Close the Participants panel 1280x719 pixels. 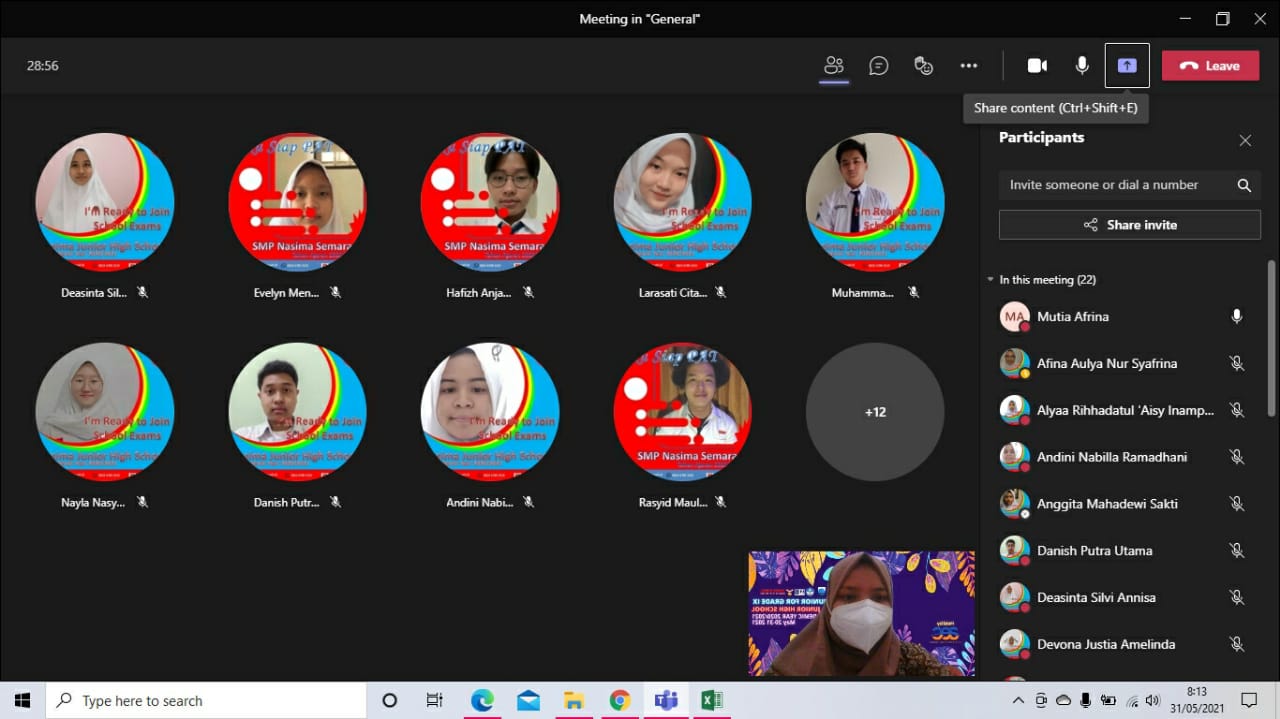(x=1245, y=141)
